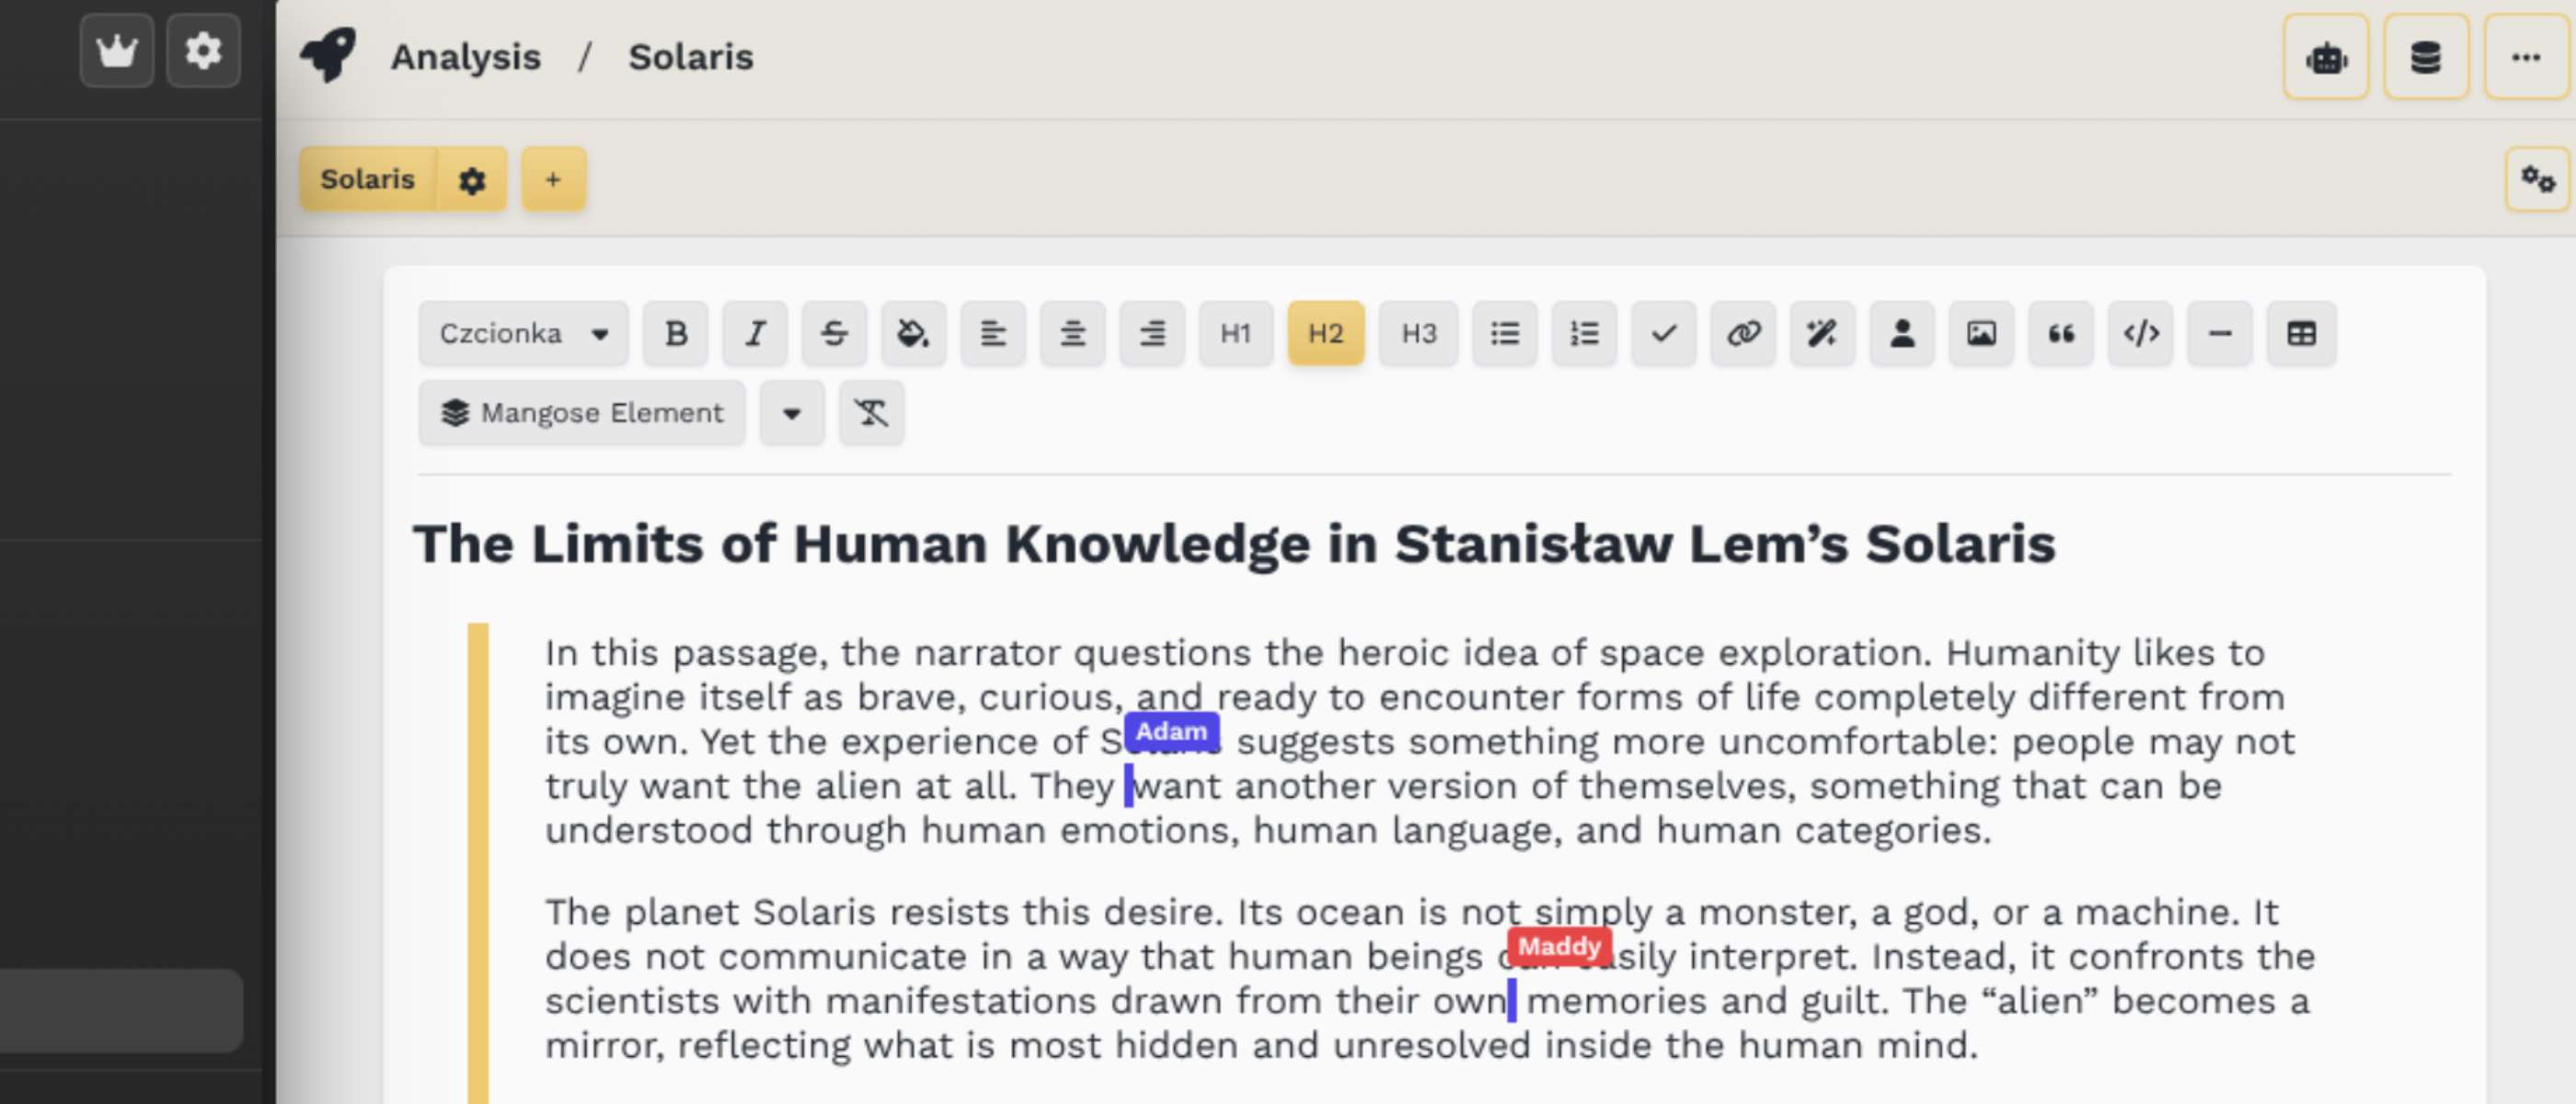The image size is (2576, 1104).
Task: Insert a user mention with person icon
Action: point(1902,333)
